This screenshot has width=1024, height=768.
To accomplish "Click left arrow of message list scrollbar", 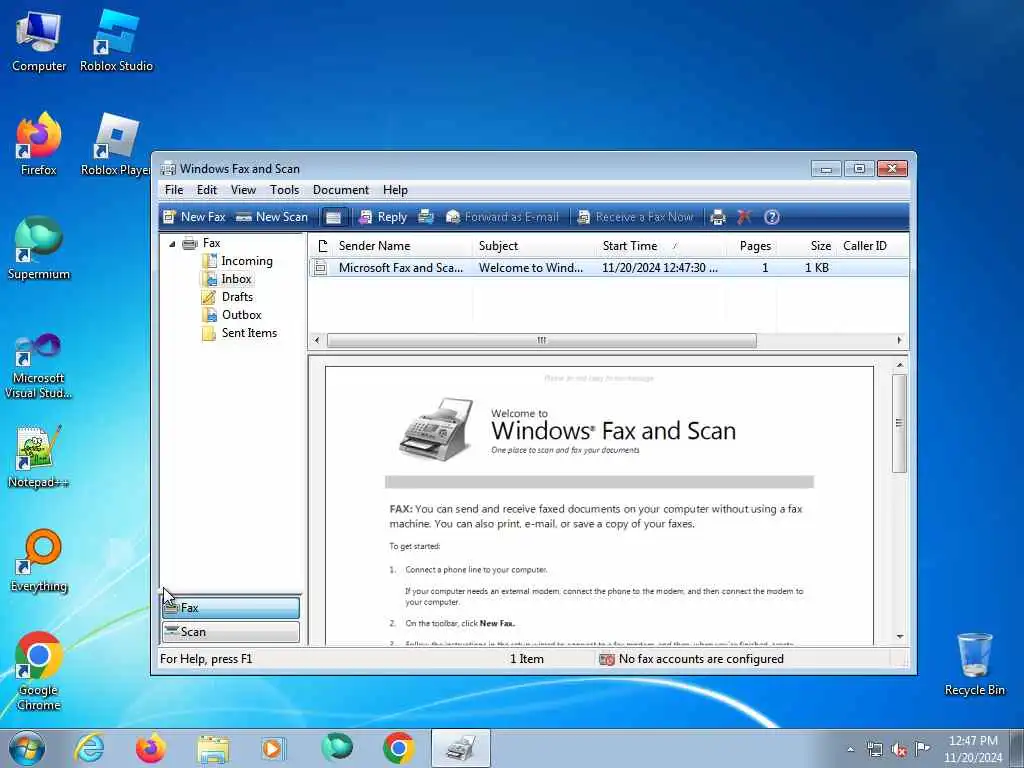I will (317, 340).
